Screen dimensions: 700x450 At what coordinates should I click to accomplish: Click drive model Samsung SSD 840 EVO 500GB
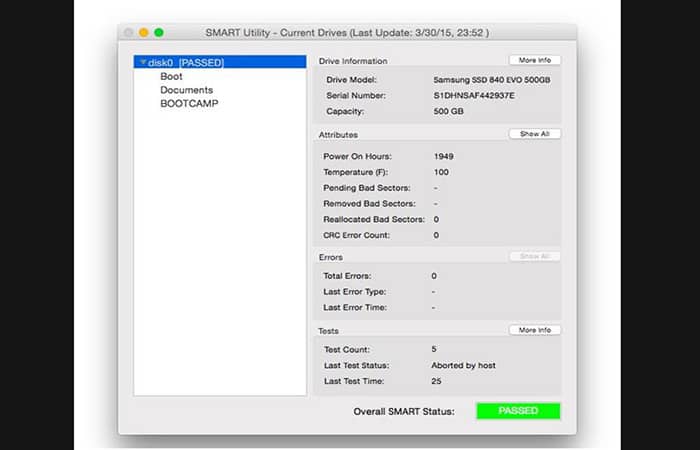pos(492,80)
